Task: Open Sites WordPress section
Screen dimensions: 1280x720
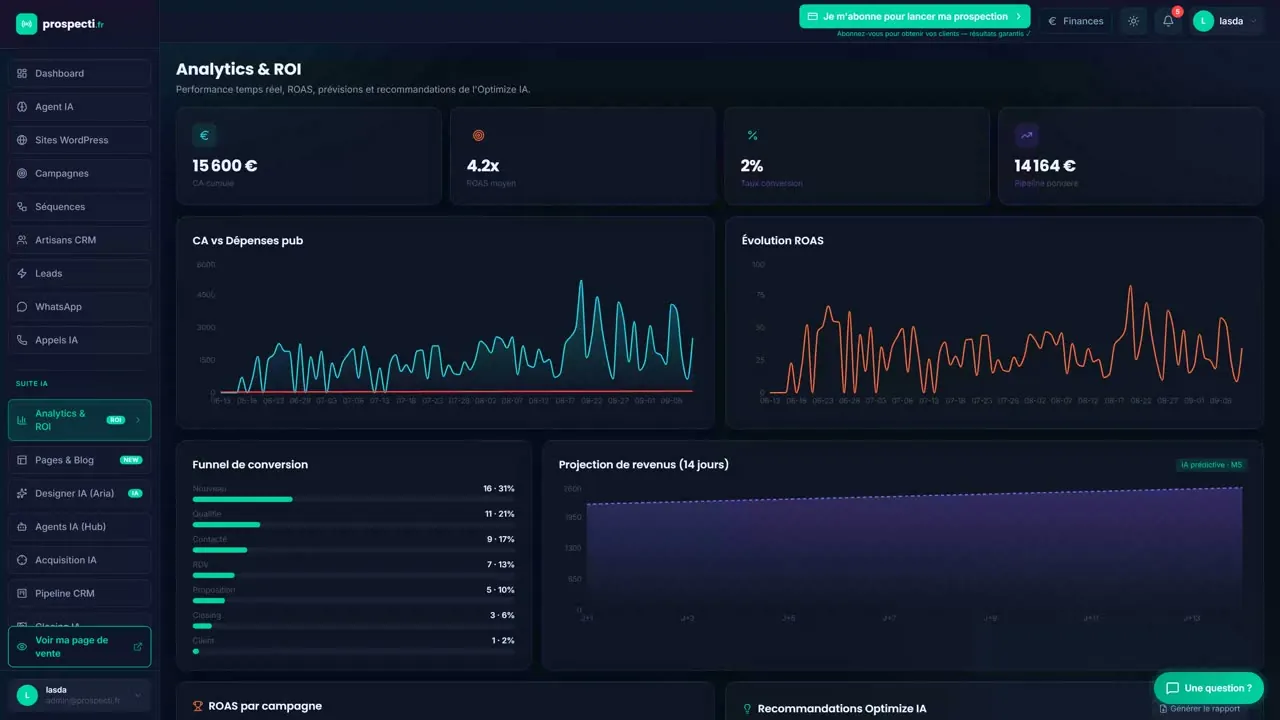Action: (80, 140)
